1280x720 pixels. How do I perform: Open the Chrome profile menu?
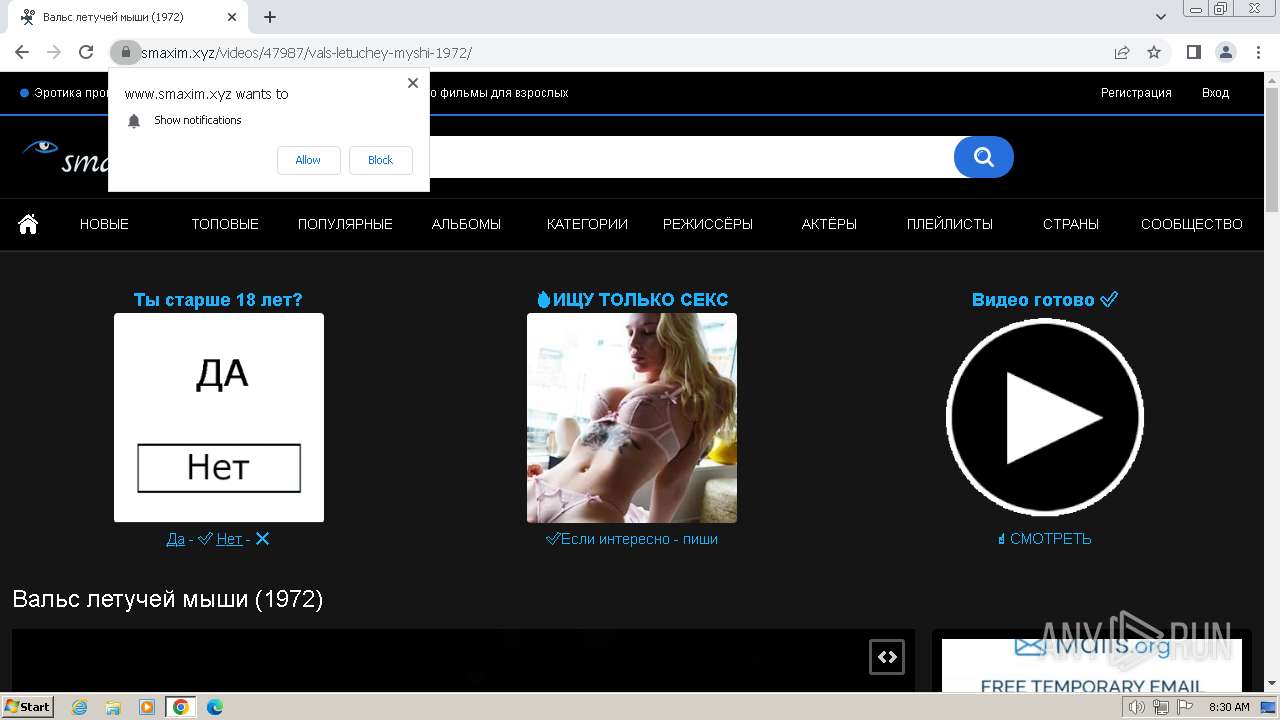(x=1225, y=53)
